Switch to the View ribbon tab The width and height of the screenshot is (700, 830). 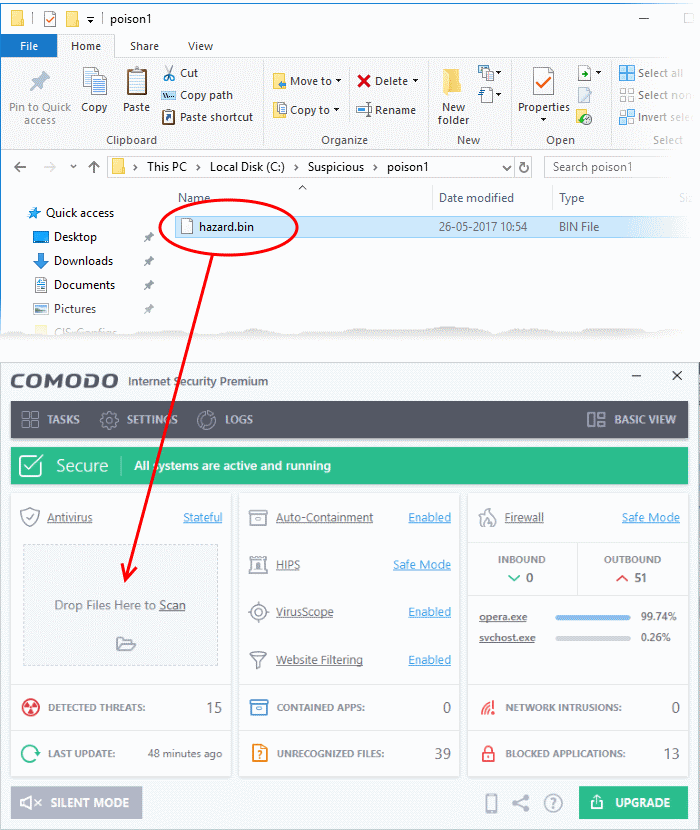coord(200,46)
